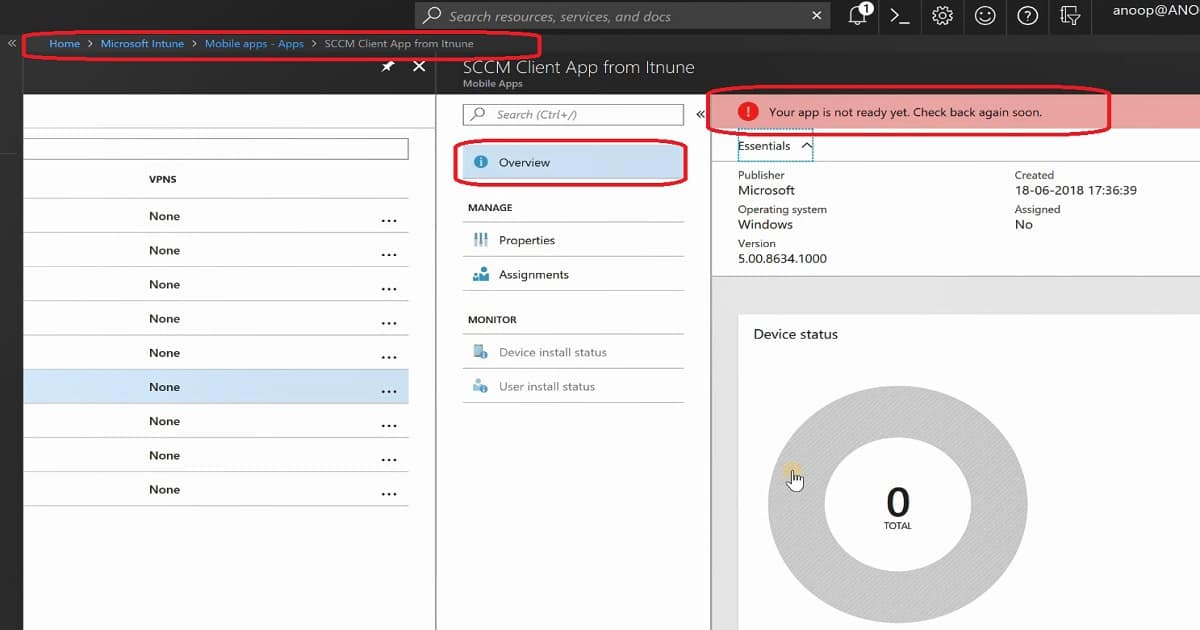Image resolution: width=1200 pixels, height=630 pixels.
Task: Collapse the app menu with double chevron
Action: tap(700, 114)
